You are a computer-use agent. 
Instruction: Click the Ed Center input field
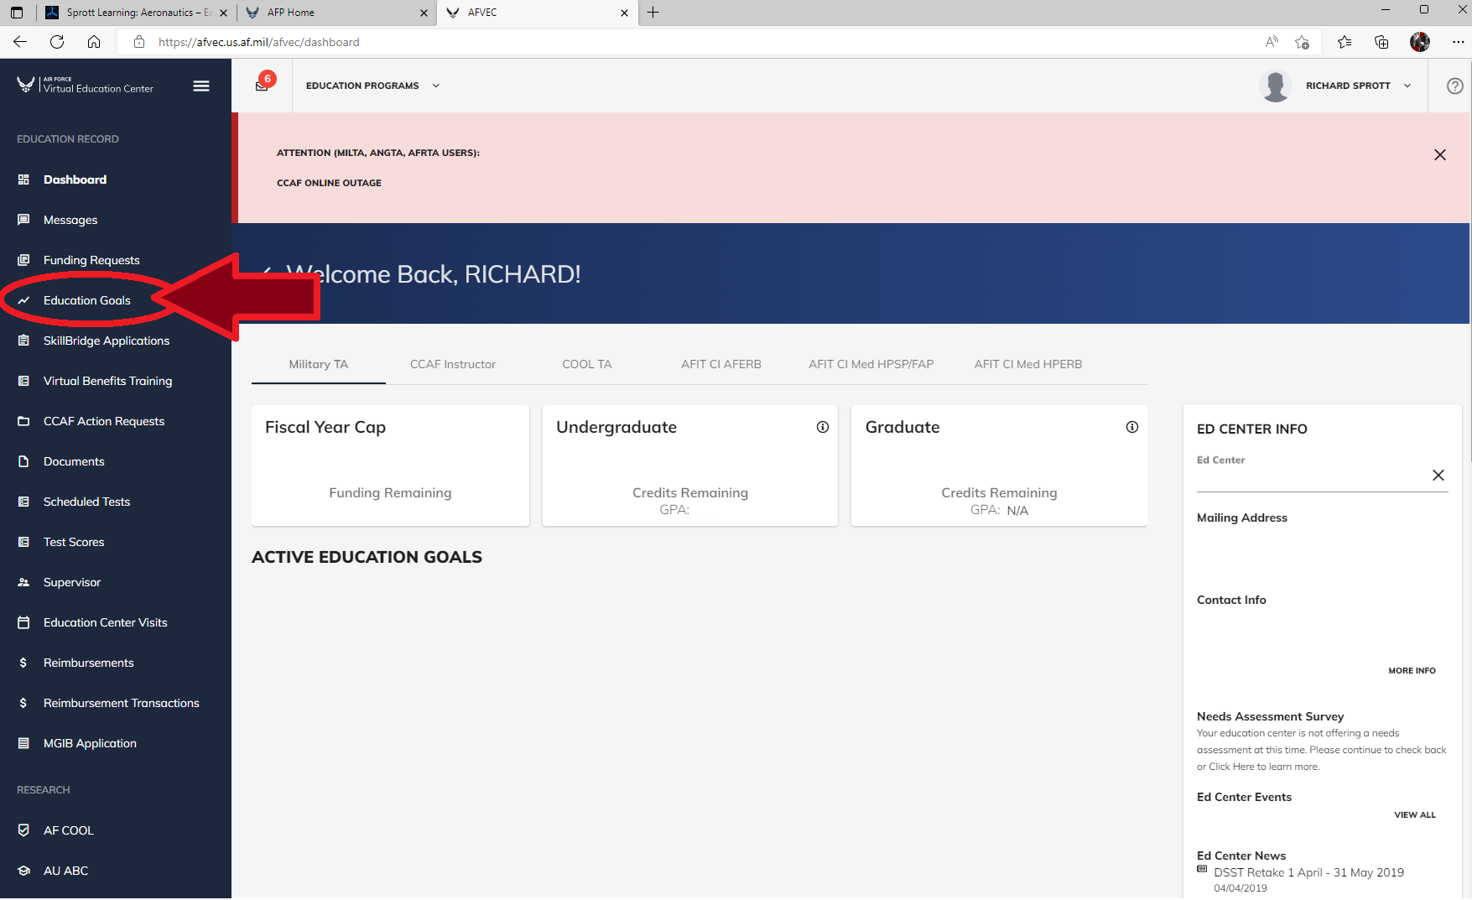click(x=1310, y=478)
